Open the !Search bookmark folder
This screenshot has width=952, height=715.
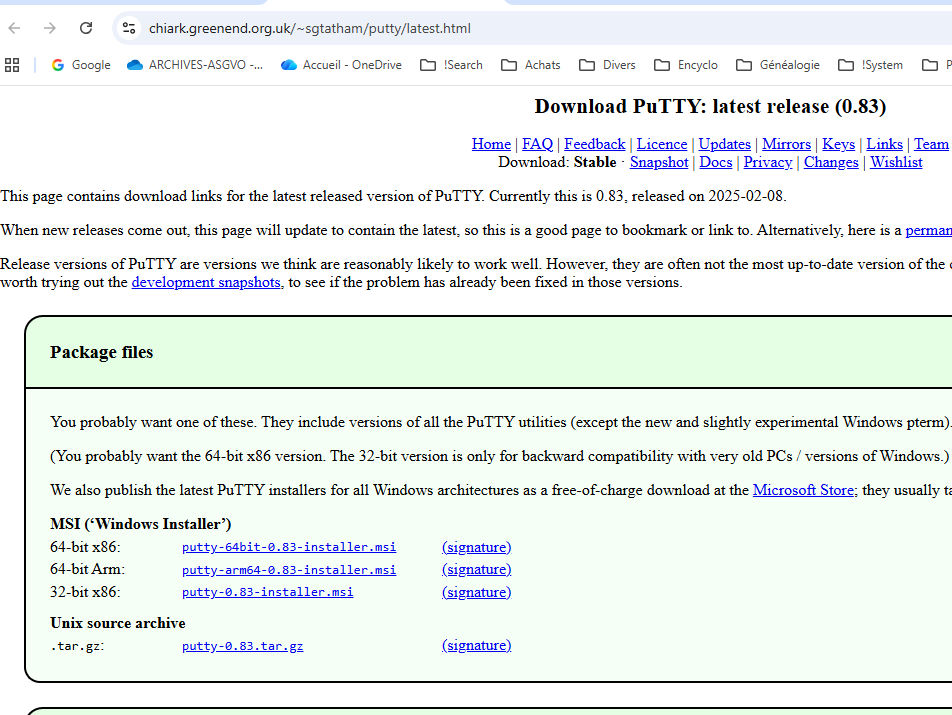coord(451,65)
